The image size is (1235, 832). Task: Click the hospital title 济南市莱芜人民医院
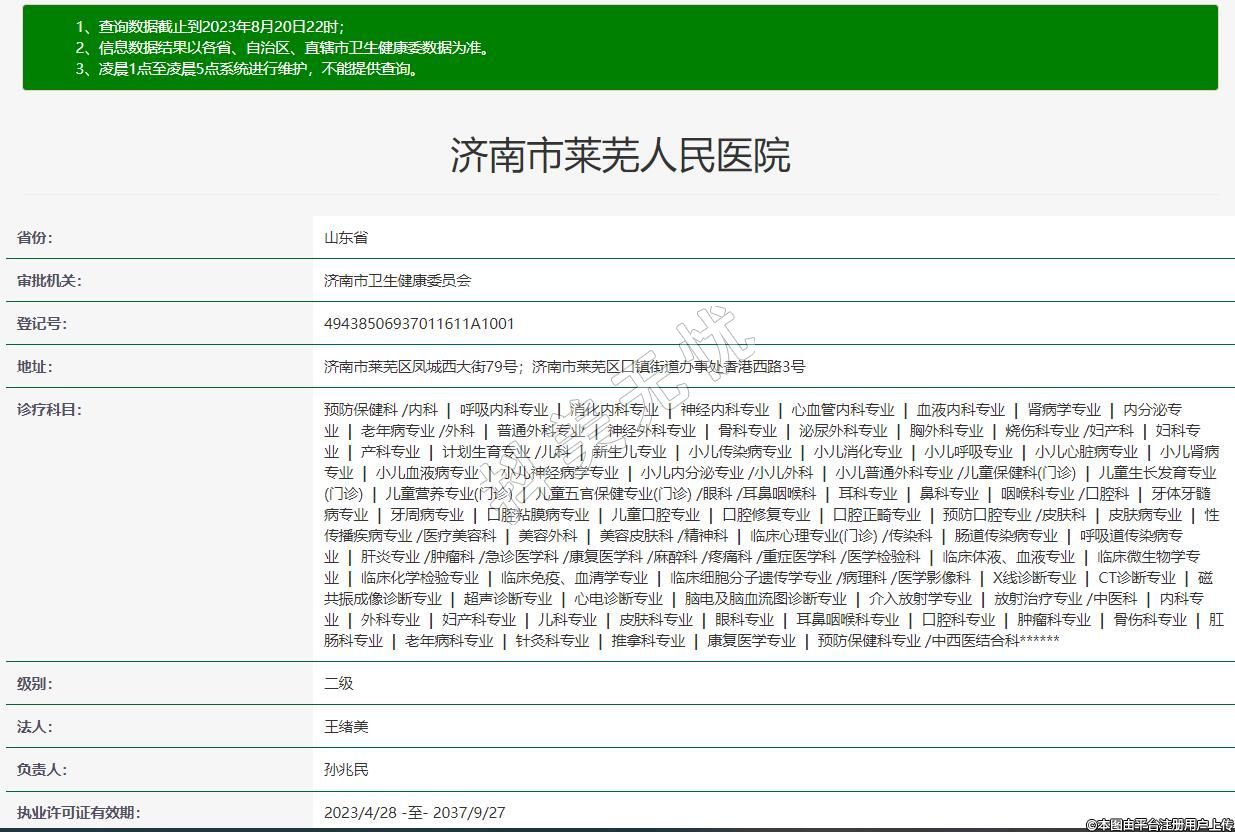pos(620,155)
